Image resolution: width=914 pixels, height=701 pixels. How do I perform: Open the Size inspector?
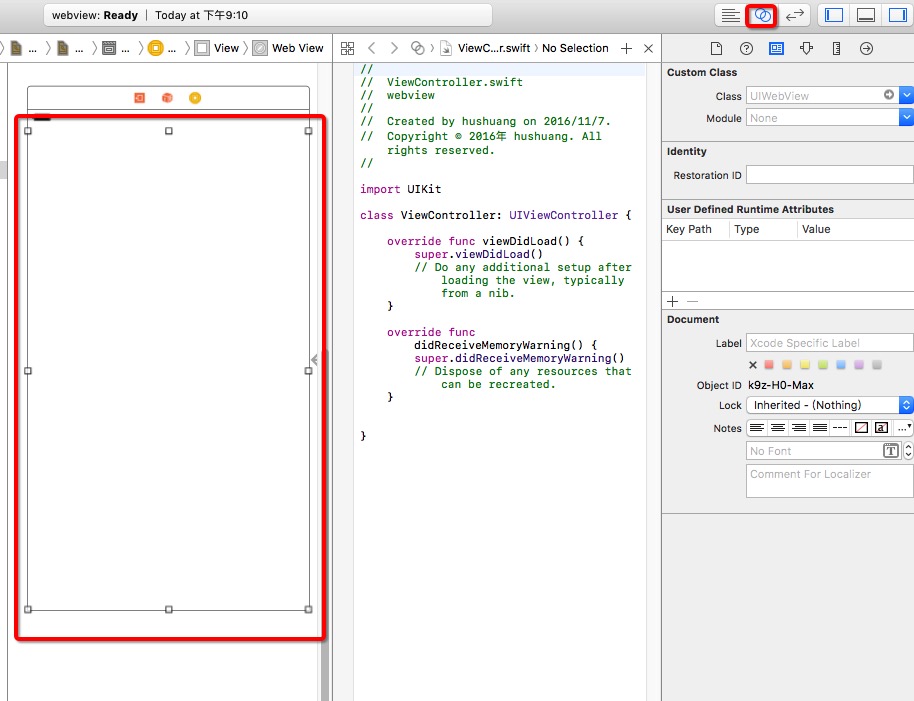click(836, 48)
